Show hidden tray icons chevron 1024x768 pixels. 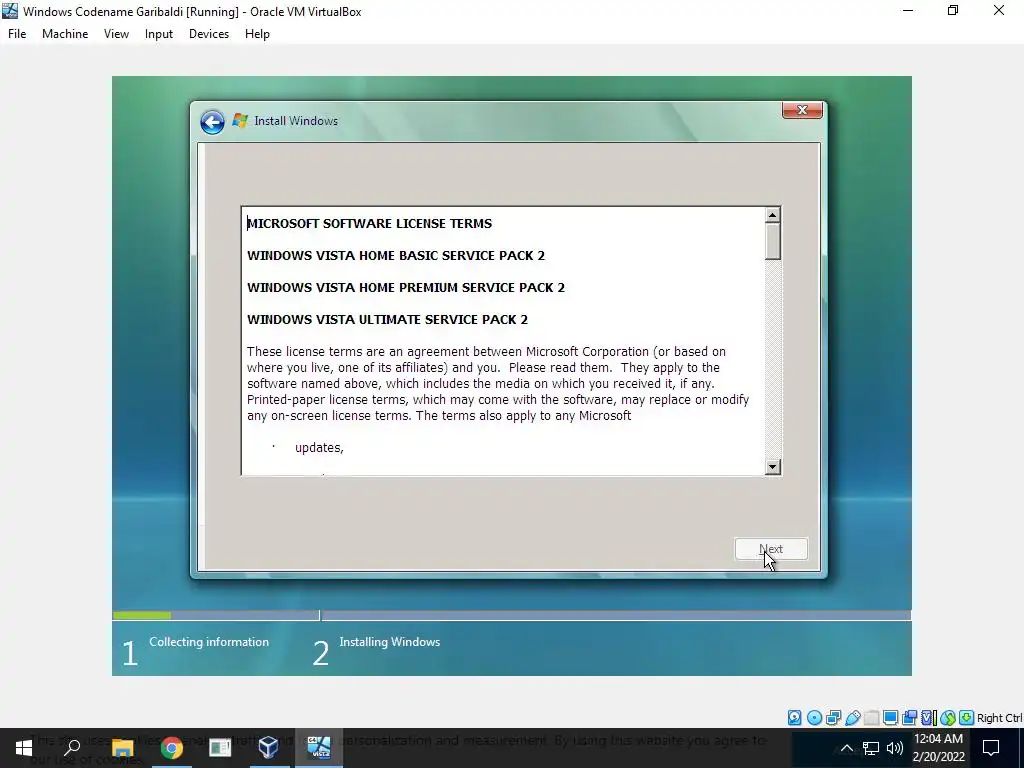pos(846,748)
